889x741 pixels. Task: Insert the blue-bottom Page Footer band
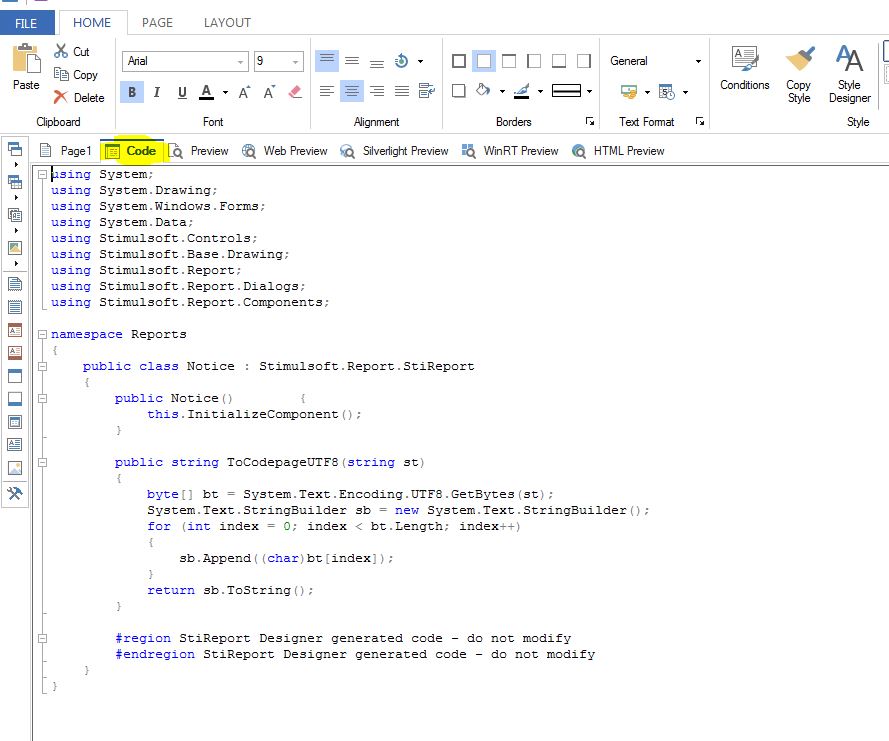15,399
